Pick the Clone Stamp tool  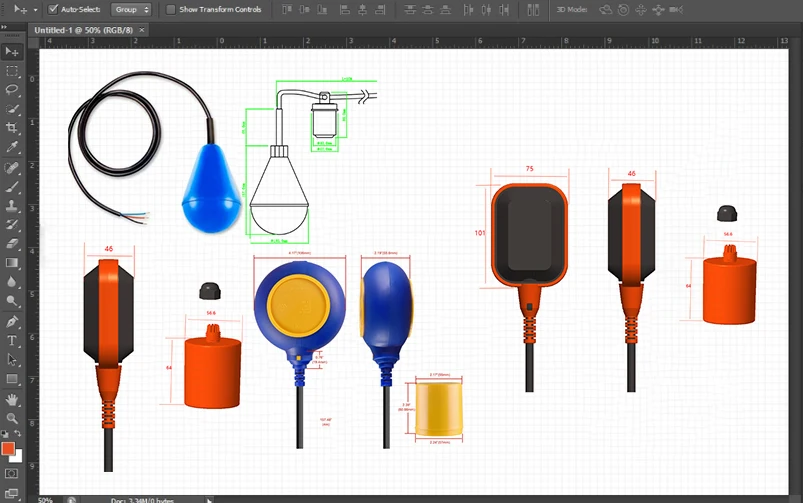(x=11, y=205)
